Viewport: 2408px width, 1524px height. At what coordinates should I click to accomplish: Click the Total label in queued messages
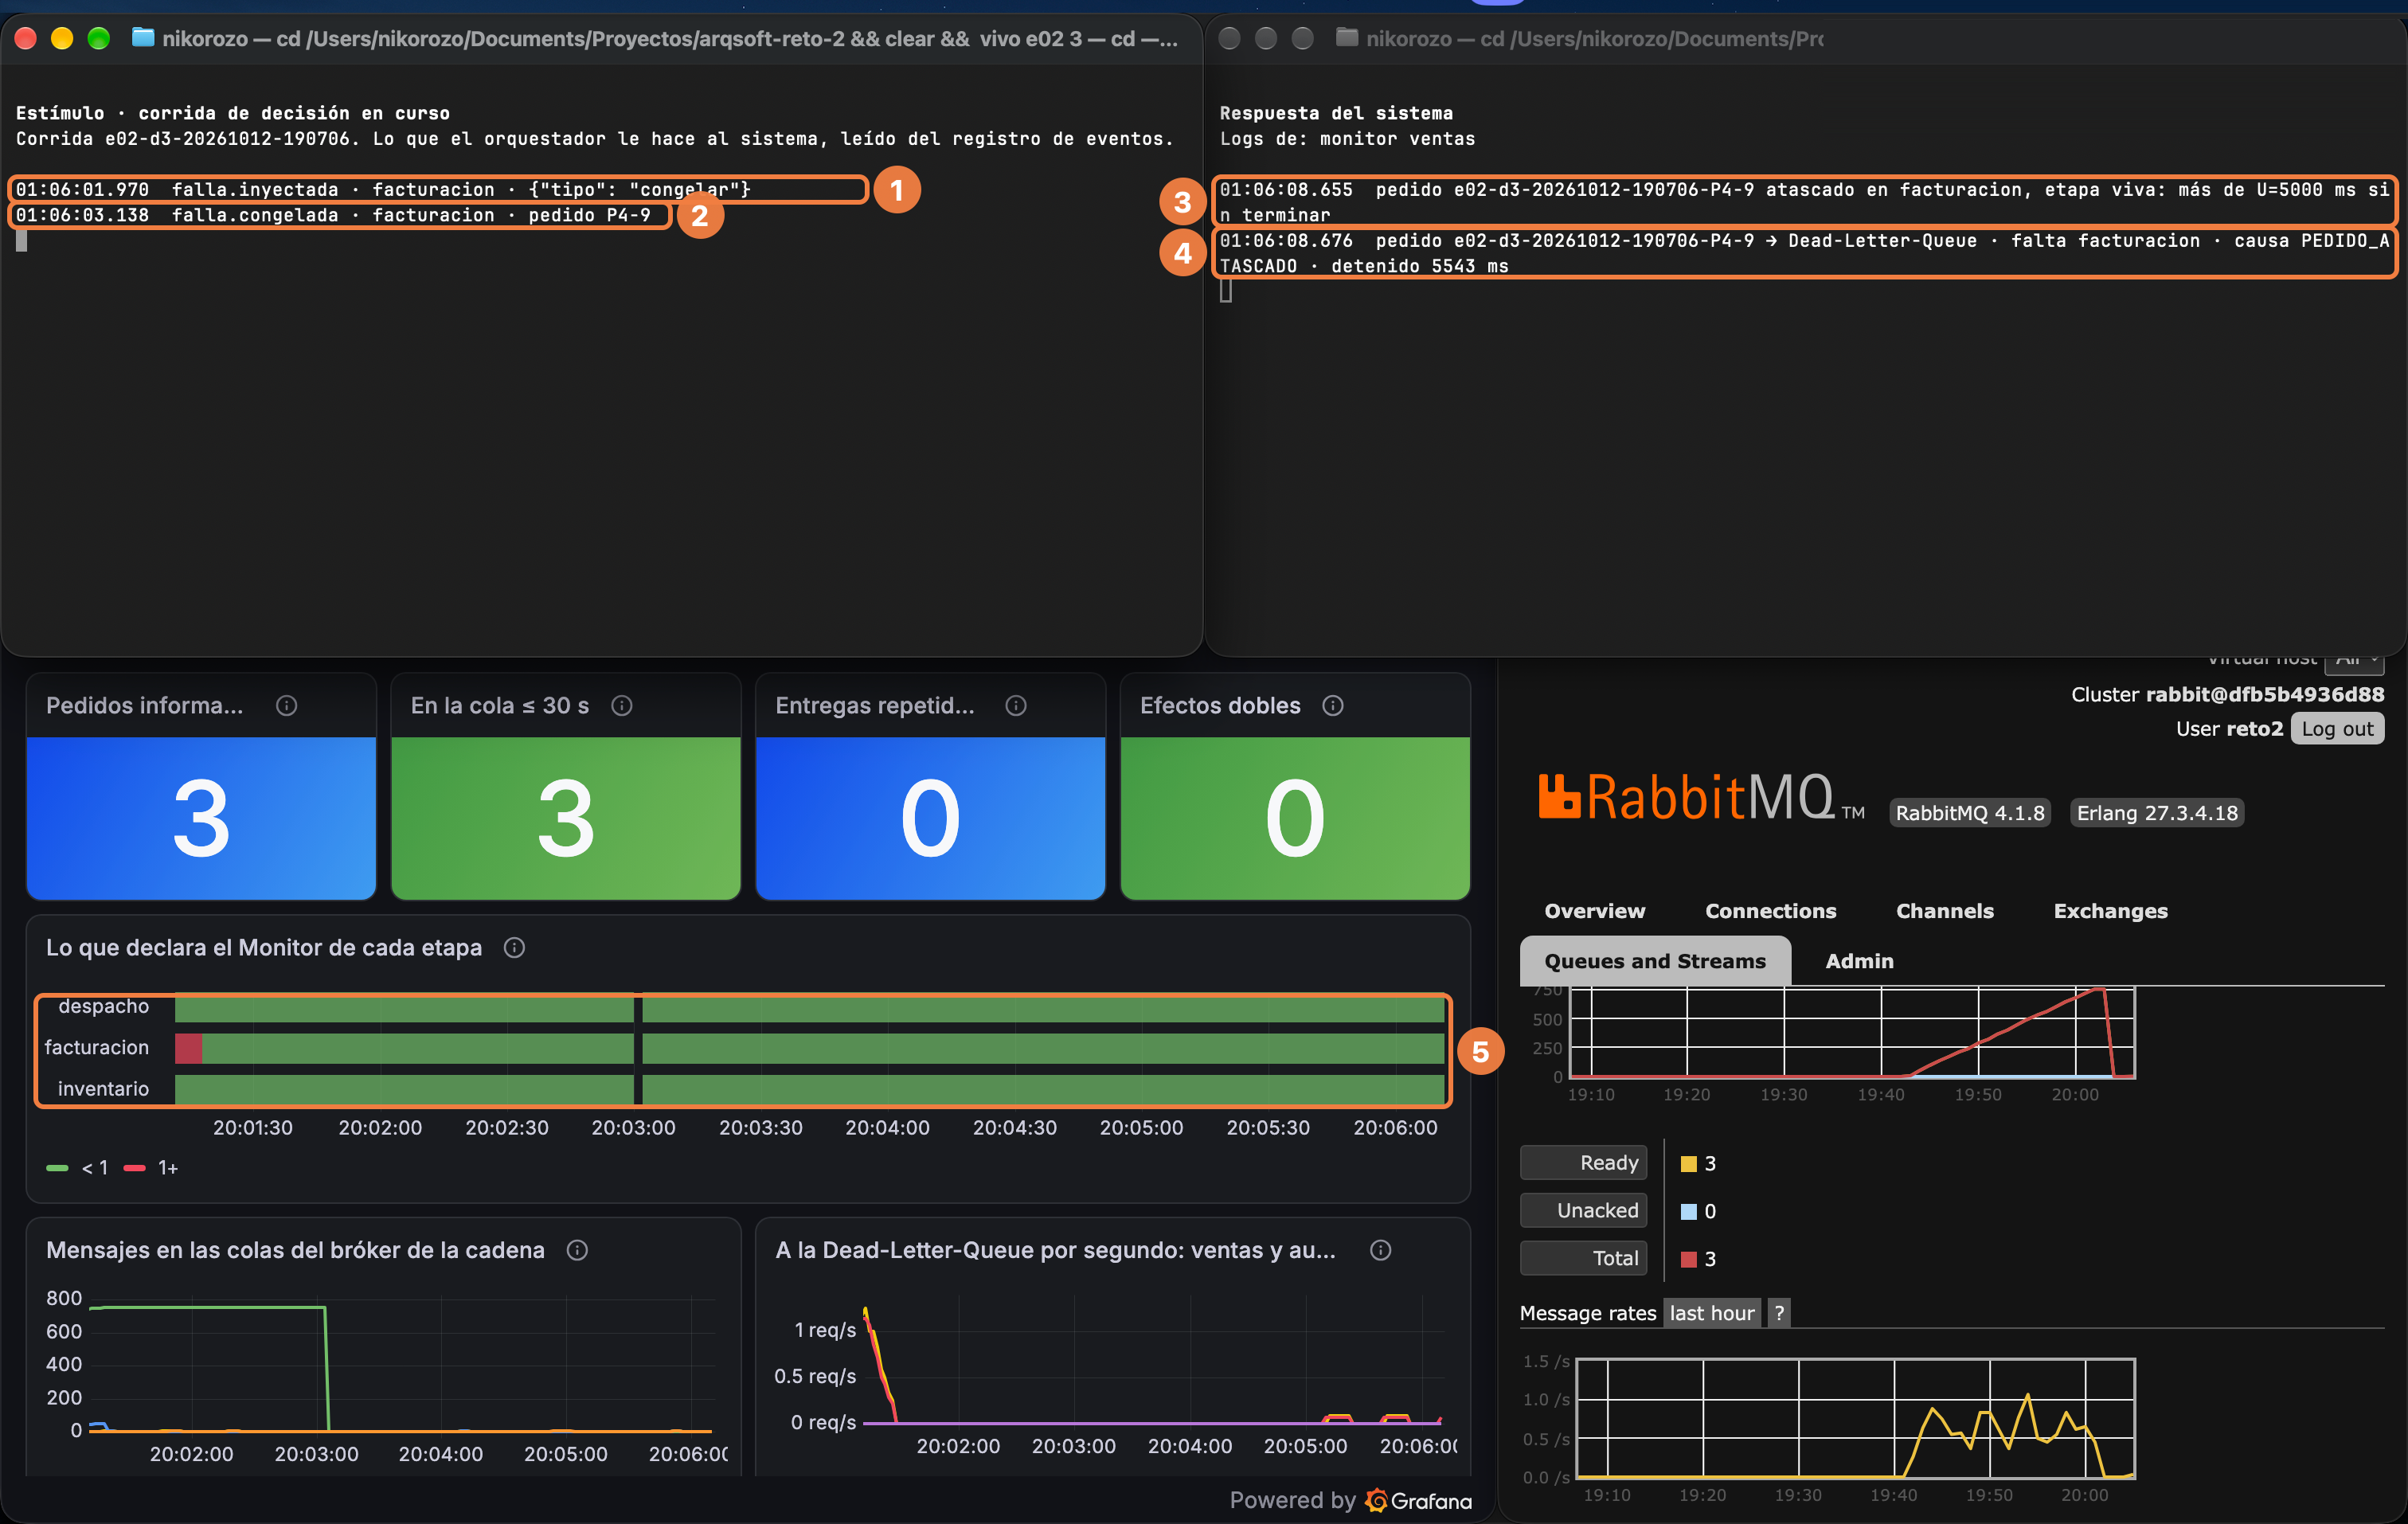(x=1584, y=1259)
